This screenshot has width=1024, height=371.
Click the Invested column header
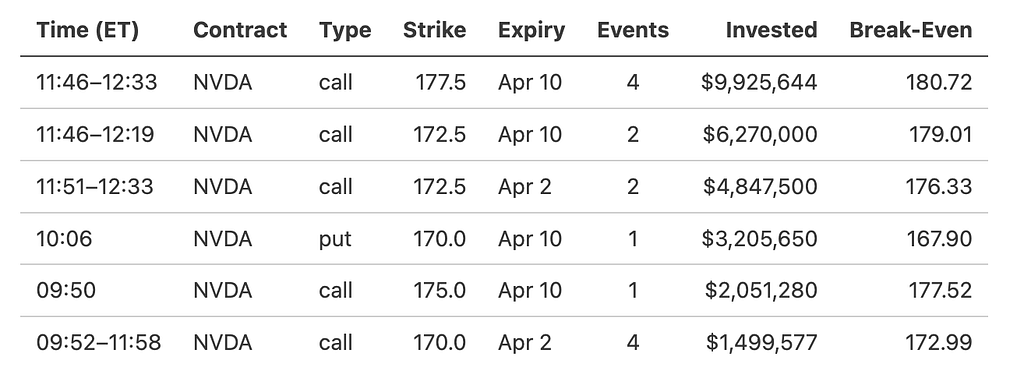click(771, 30)
